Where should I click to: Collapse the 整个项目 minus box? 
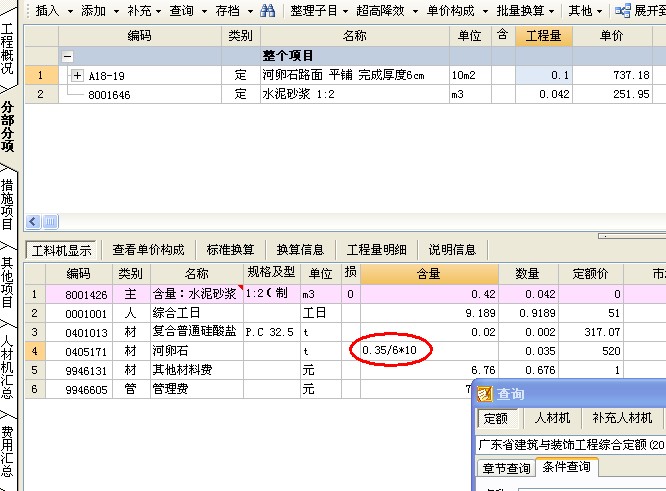[67, 56]
